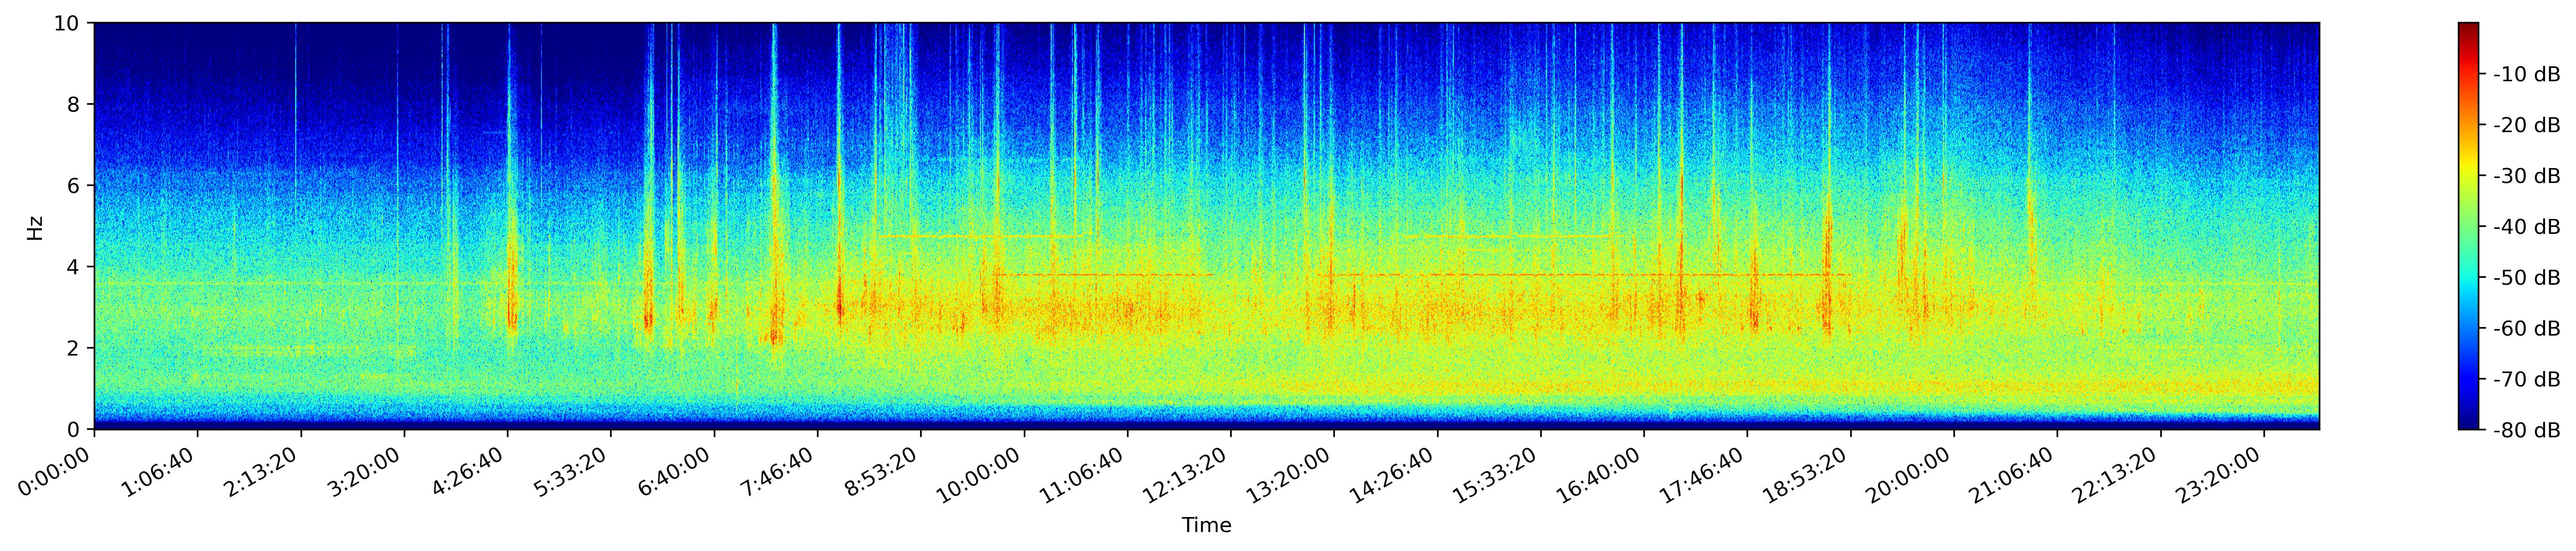Click the 6:40:00 time tick label
This screenshot has width=2576, height=551.
(x=677, y=469)
